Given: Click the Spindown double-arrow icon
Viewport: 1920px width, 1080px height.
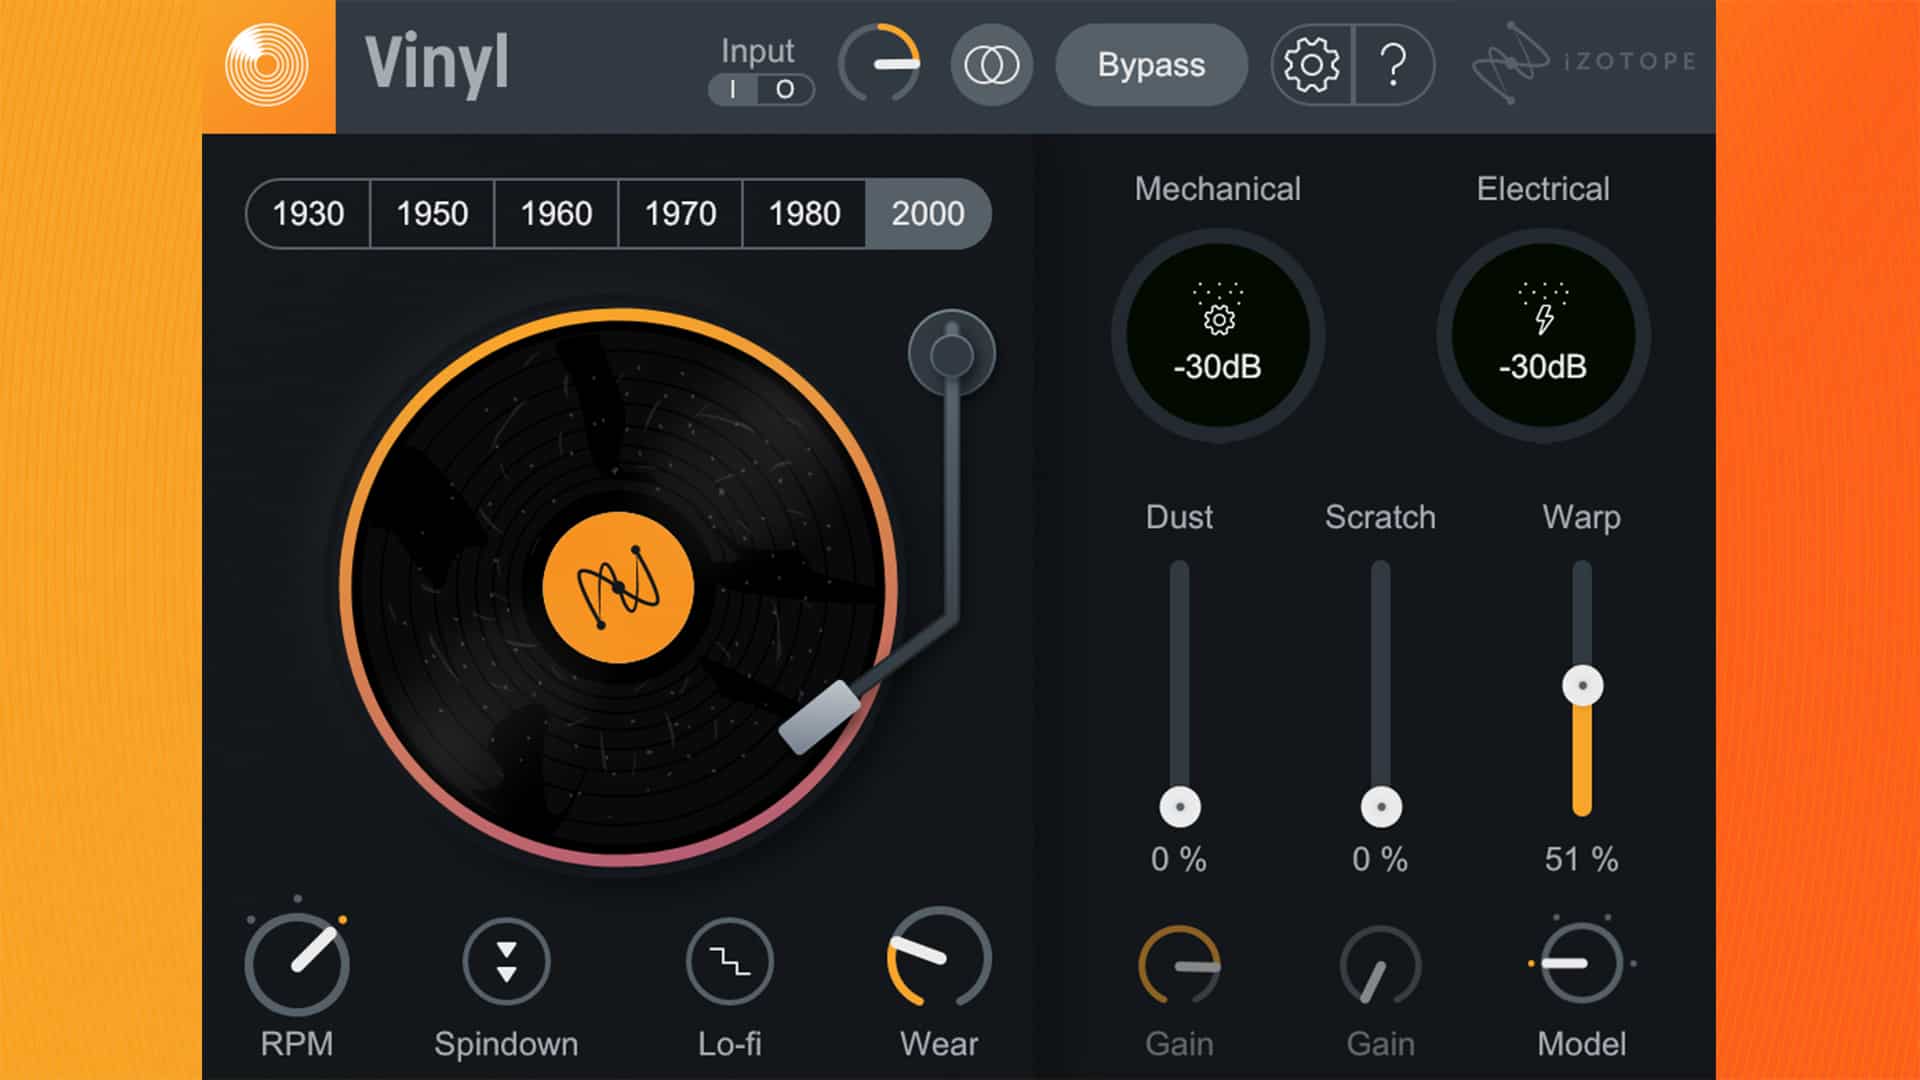Looking at the screenshot, I should pyautogui.click(x=506, y=961).
